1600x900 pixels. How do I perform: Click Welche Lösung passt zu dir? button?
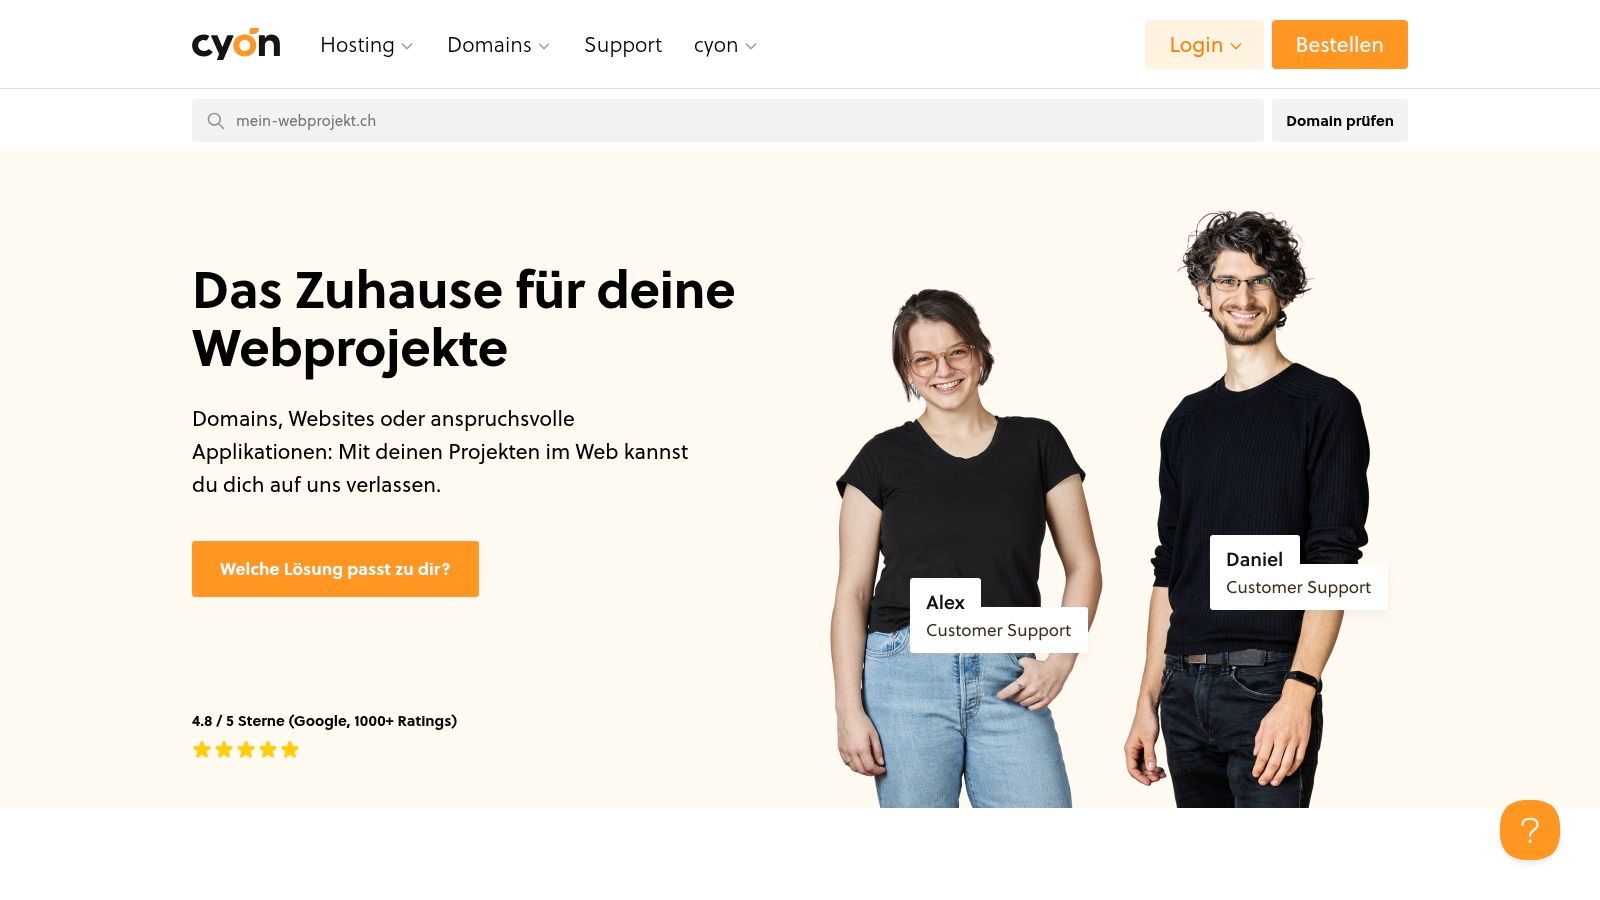point(335,569)
